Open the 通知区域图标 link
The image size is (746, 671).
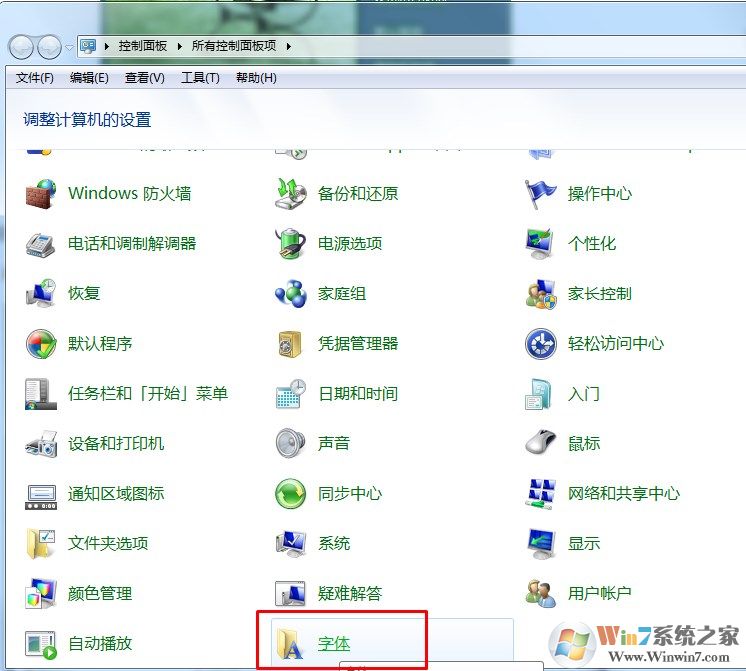(116, 493)
